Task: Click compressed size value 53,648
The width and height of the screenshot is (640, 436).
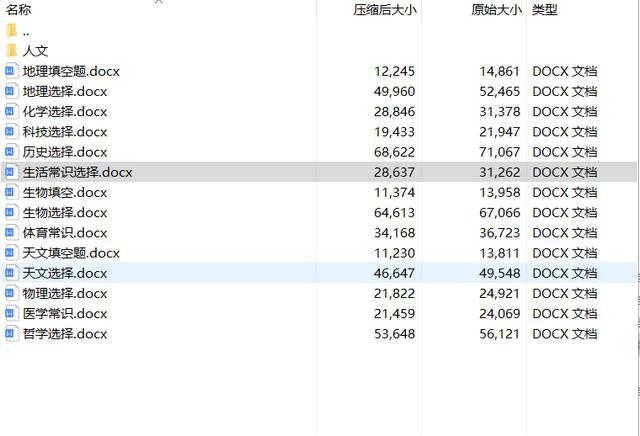Action: (x=394, y=334)
